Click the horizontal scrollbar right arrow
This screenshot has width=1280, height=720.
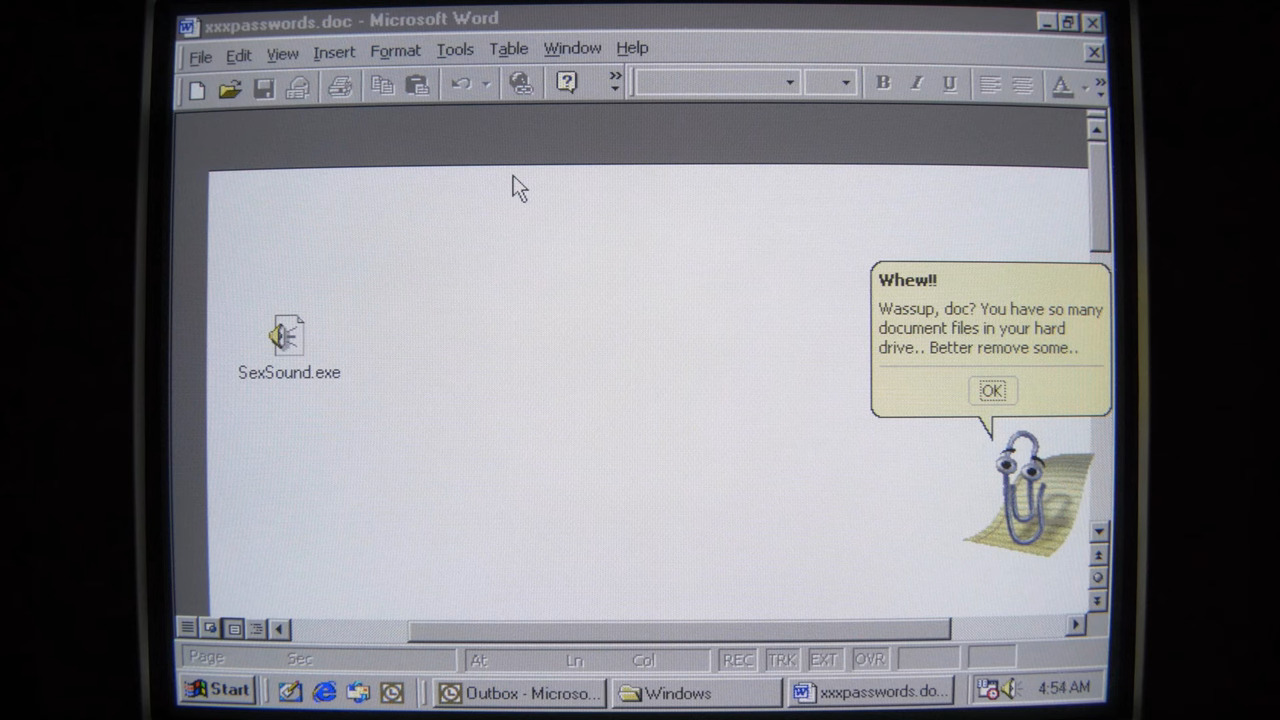pos(1076,626)
